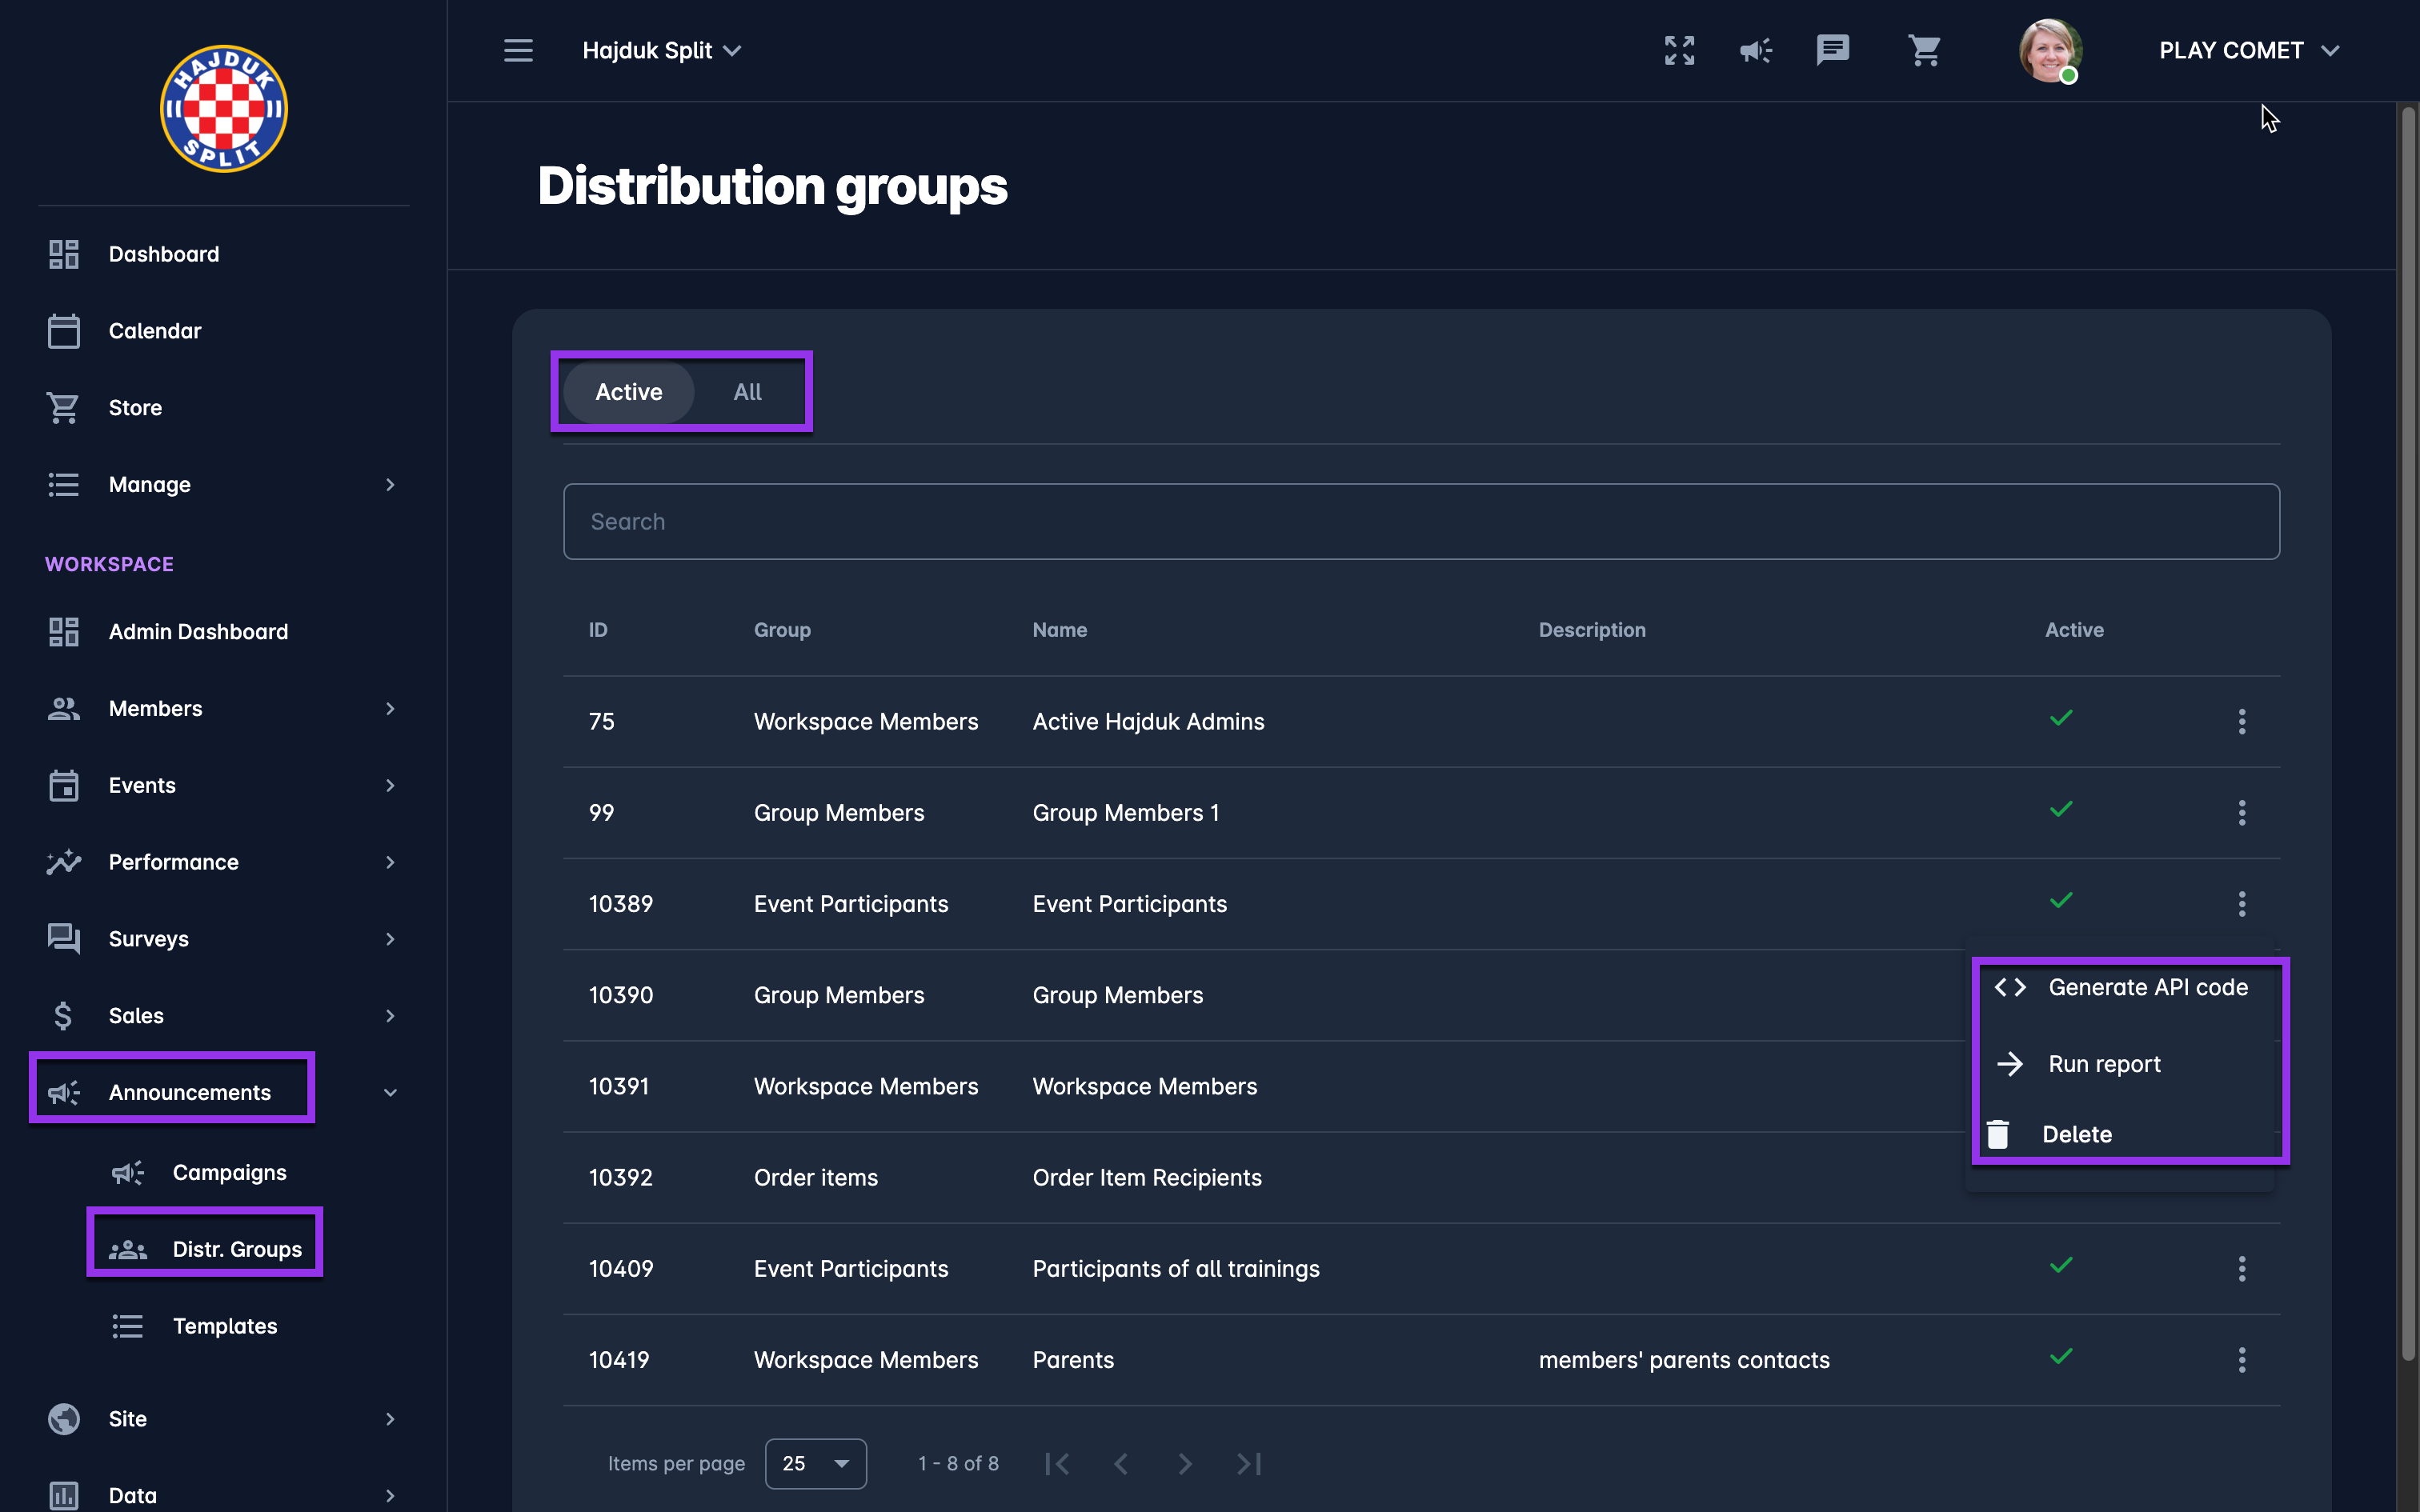This screenshot has width=2420, height=1512.
Task: Open three-dot menu for Active Hajduk Admins
Action: point(2241,721)
